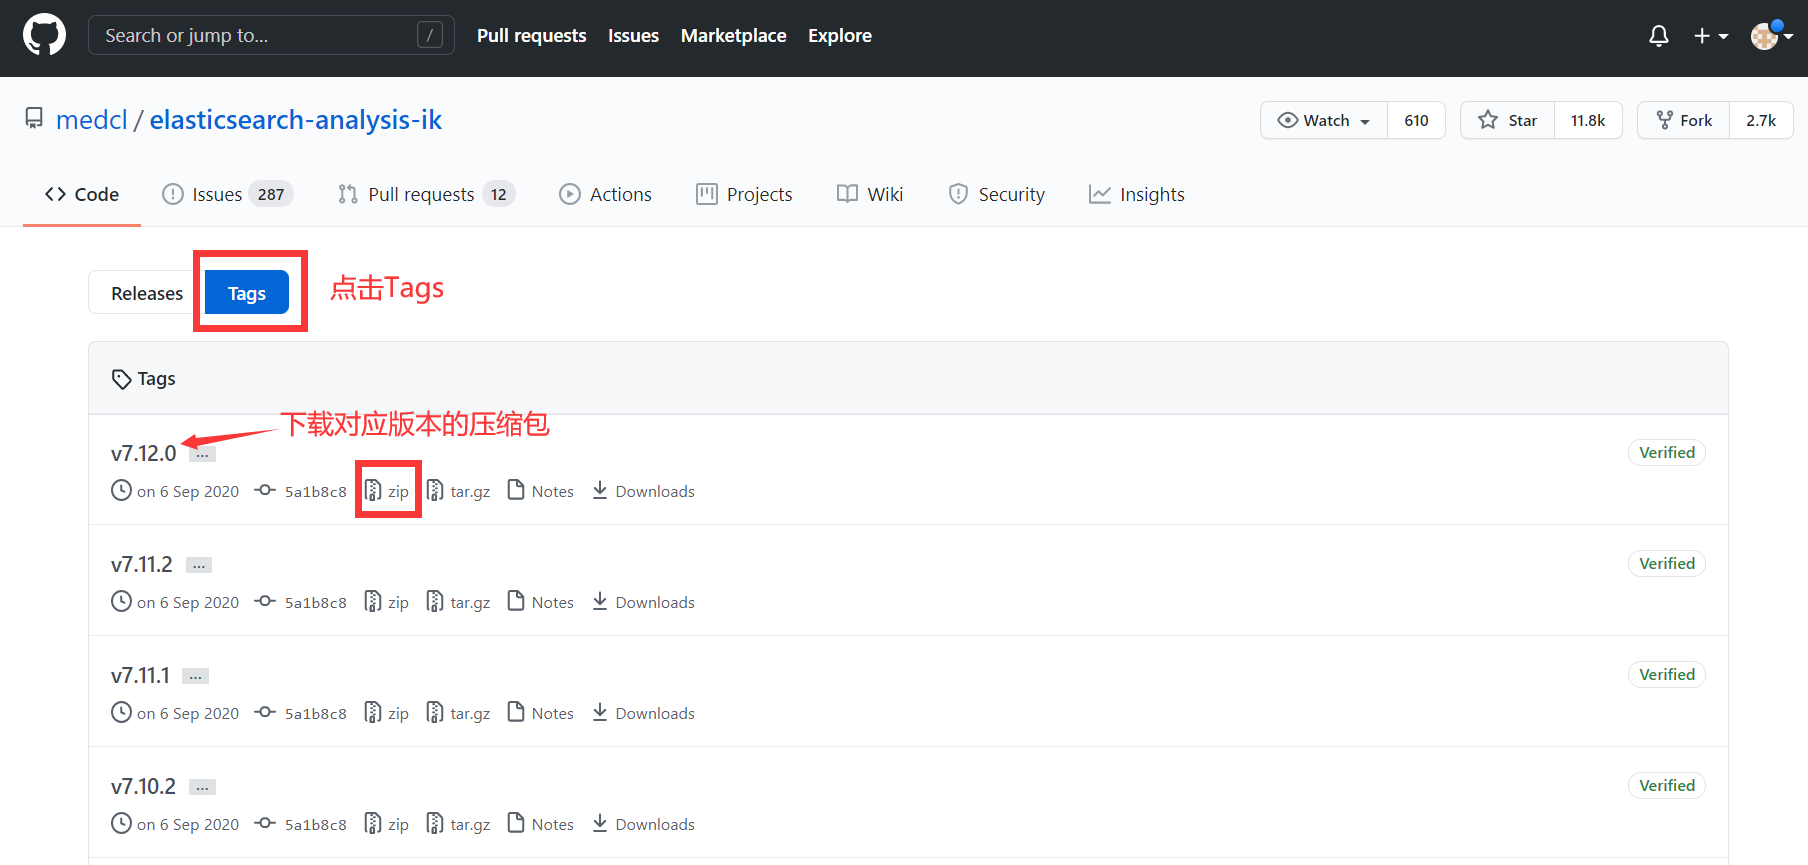The image size is (1808, 865).
Task: Click the Verified badge for v7.11.2
Action: 1667,564
